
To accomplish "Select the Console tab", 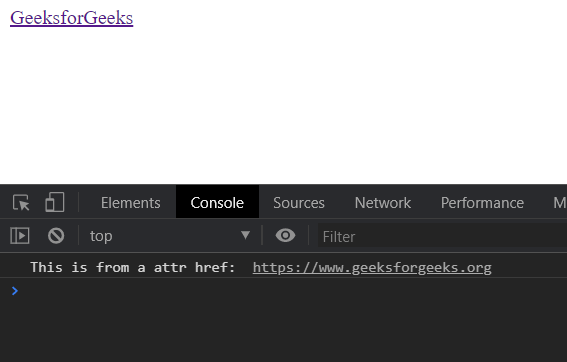I will pyautogui.click(x=217, y=202).
